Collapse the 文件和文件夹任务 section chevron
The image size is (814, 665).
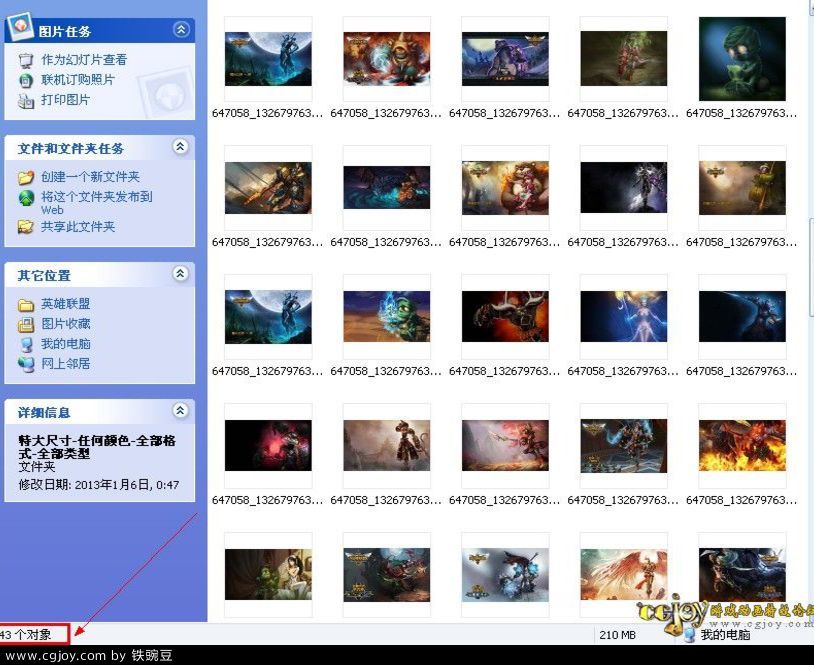[x=180, y=147]
